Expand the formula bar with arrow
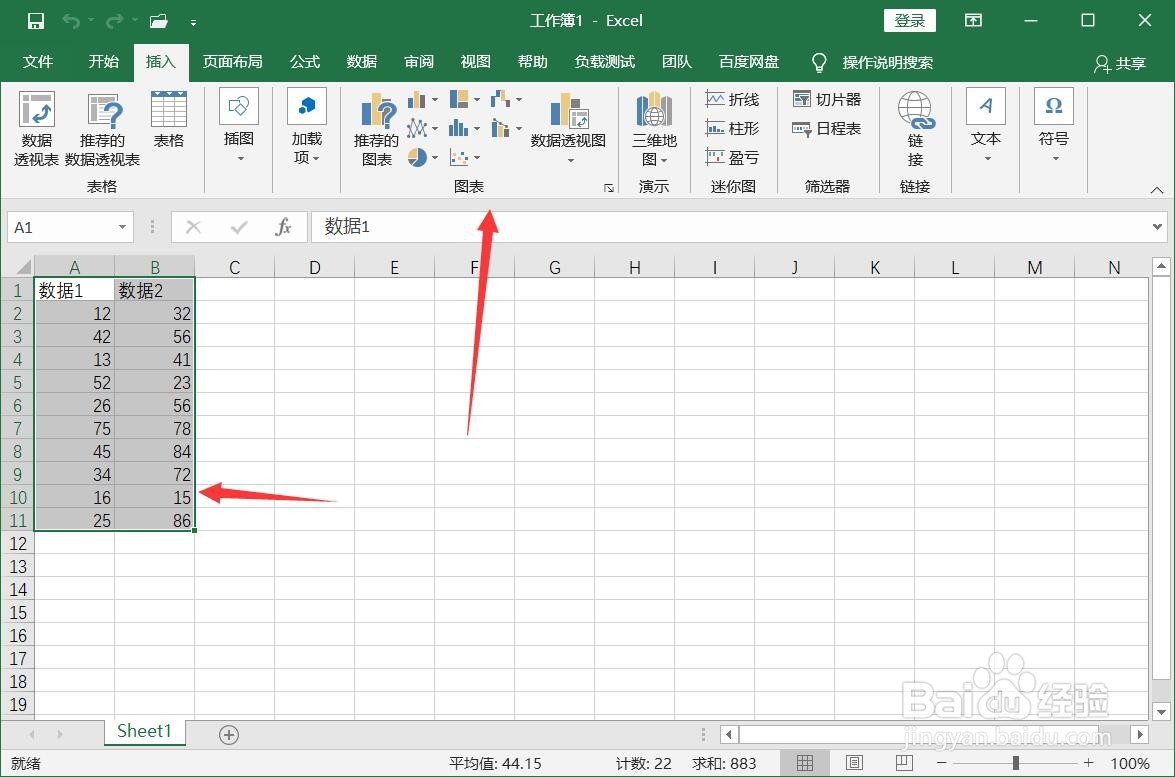The image size is (1175, 777). pyautogui.click(x=1157, y=227)
